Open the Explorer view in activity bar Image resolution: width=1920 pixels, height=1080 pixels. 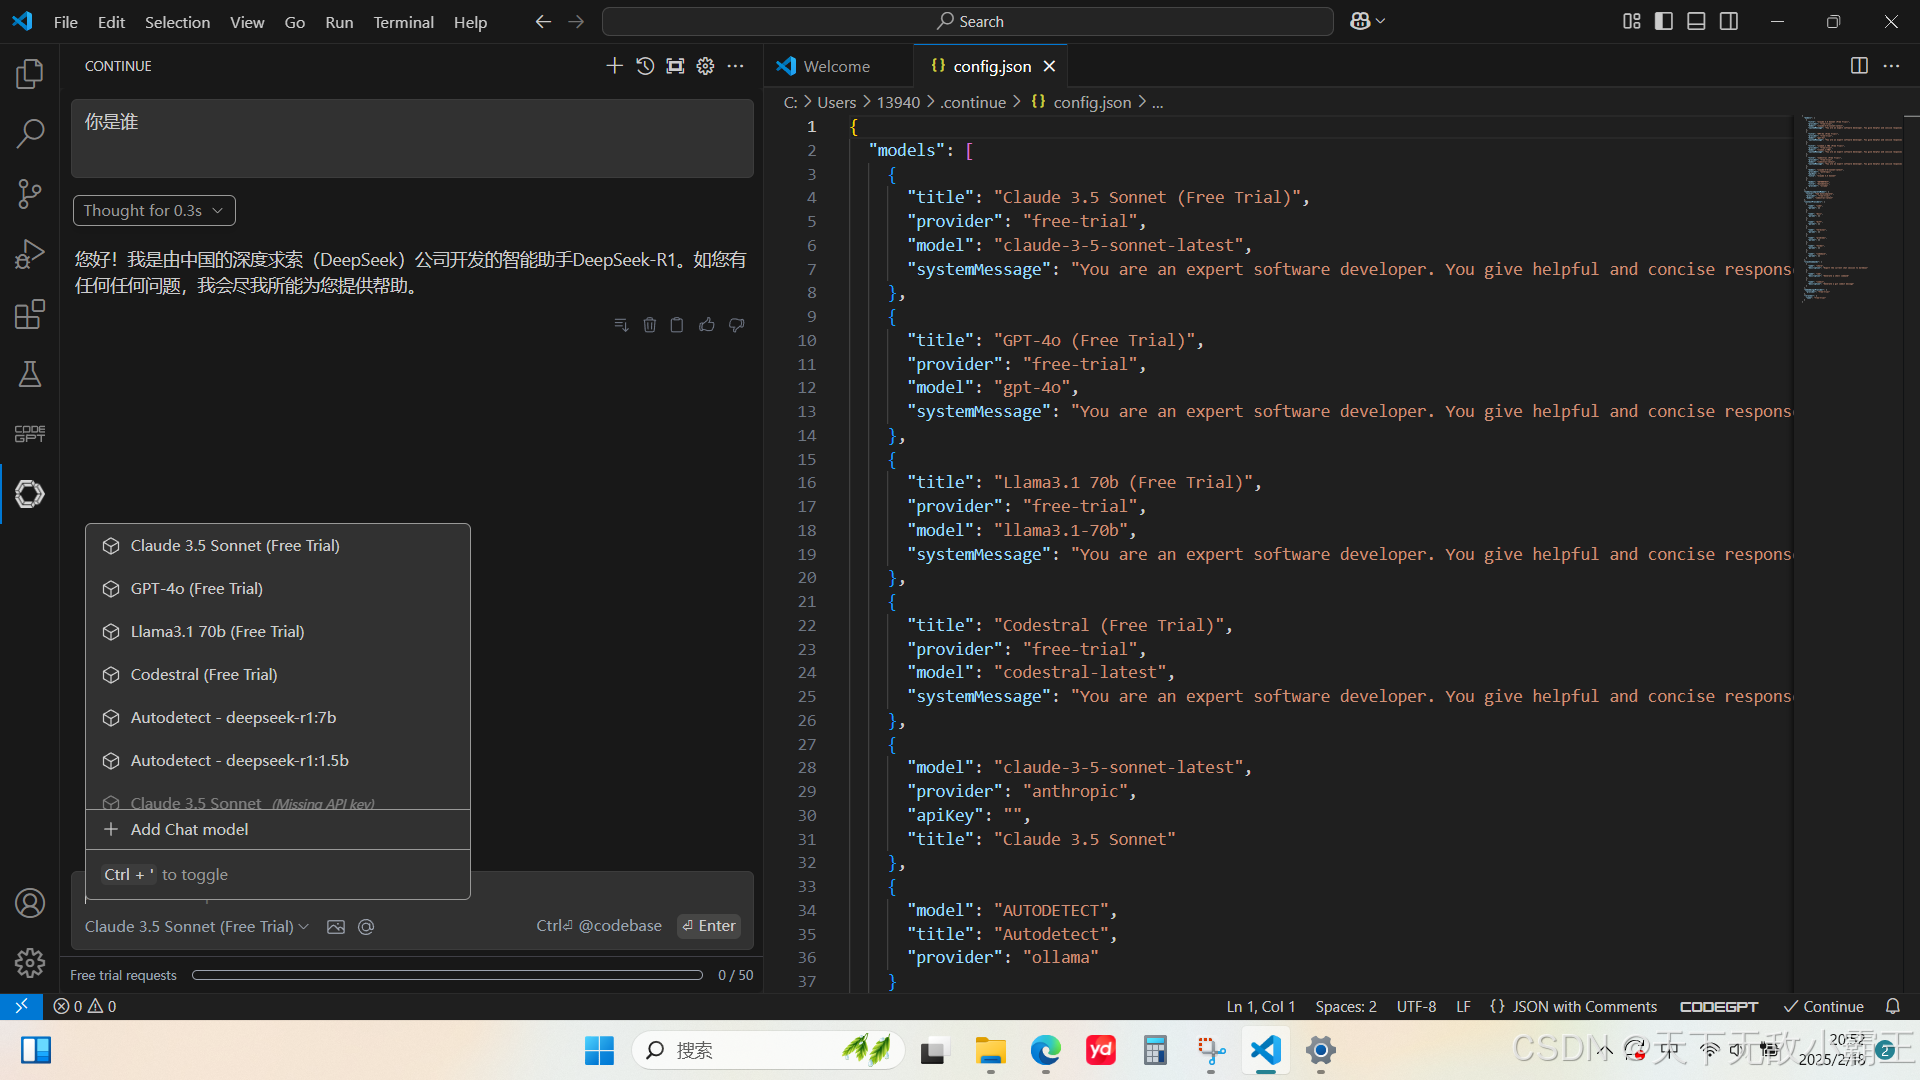(30, 73)
